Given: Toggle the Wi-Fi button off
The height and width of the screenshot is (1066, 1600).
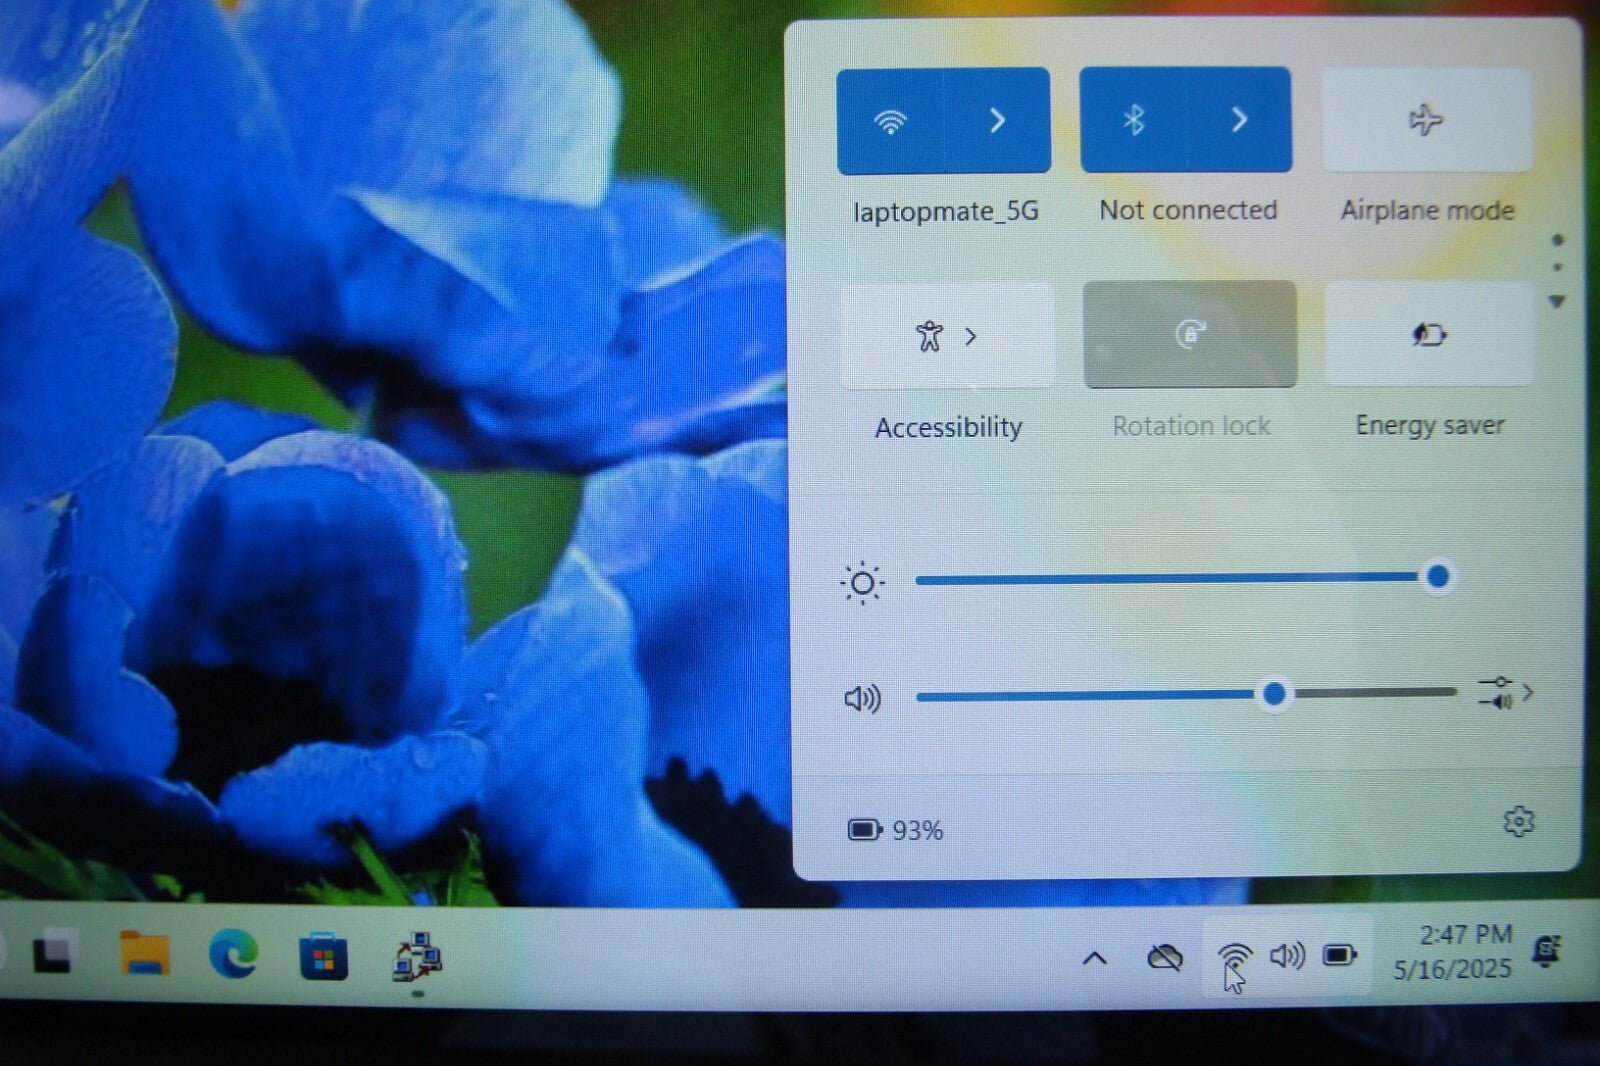Looking at the screenshot, I should 889,121.
